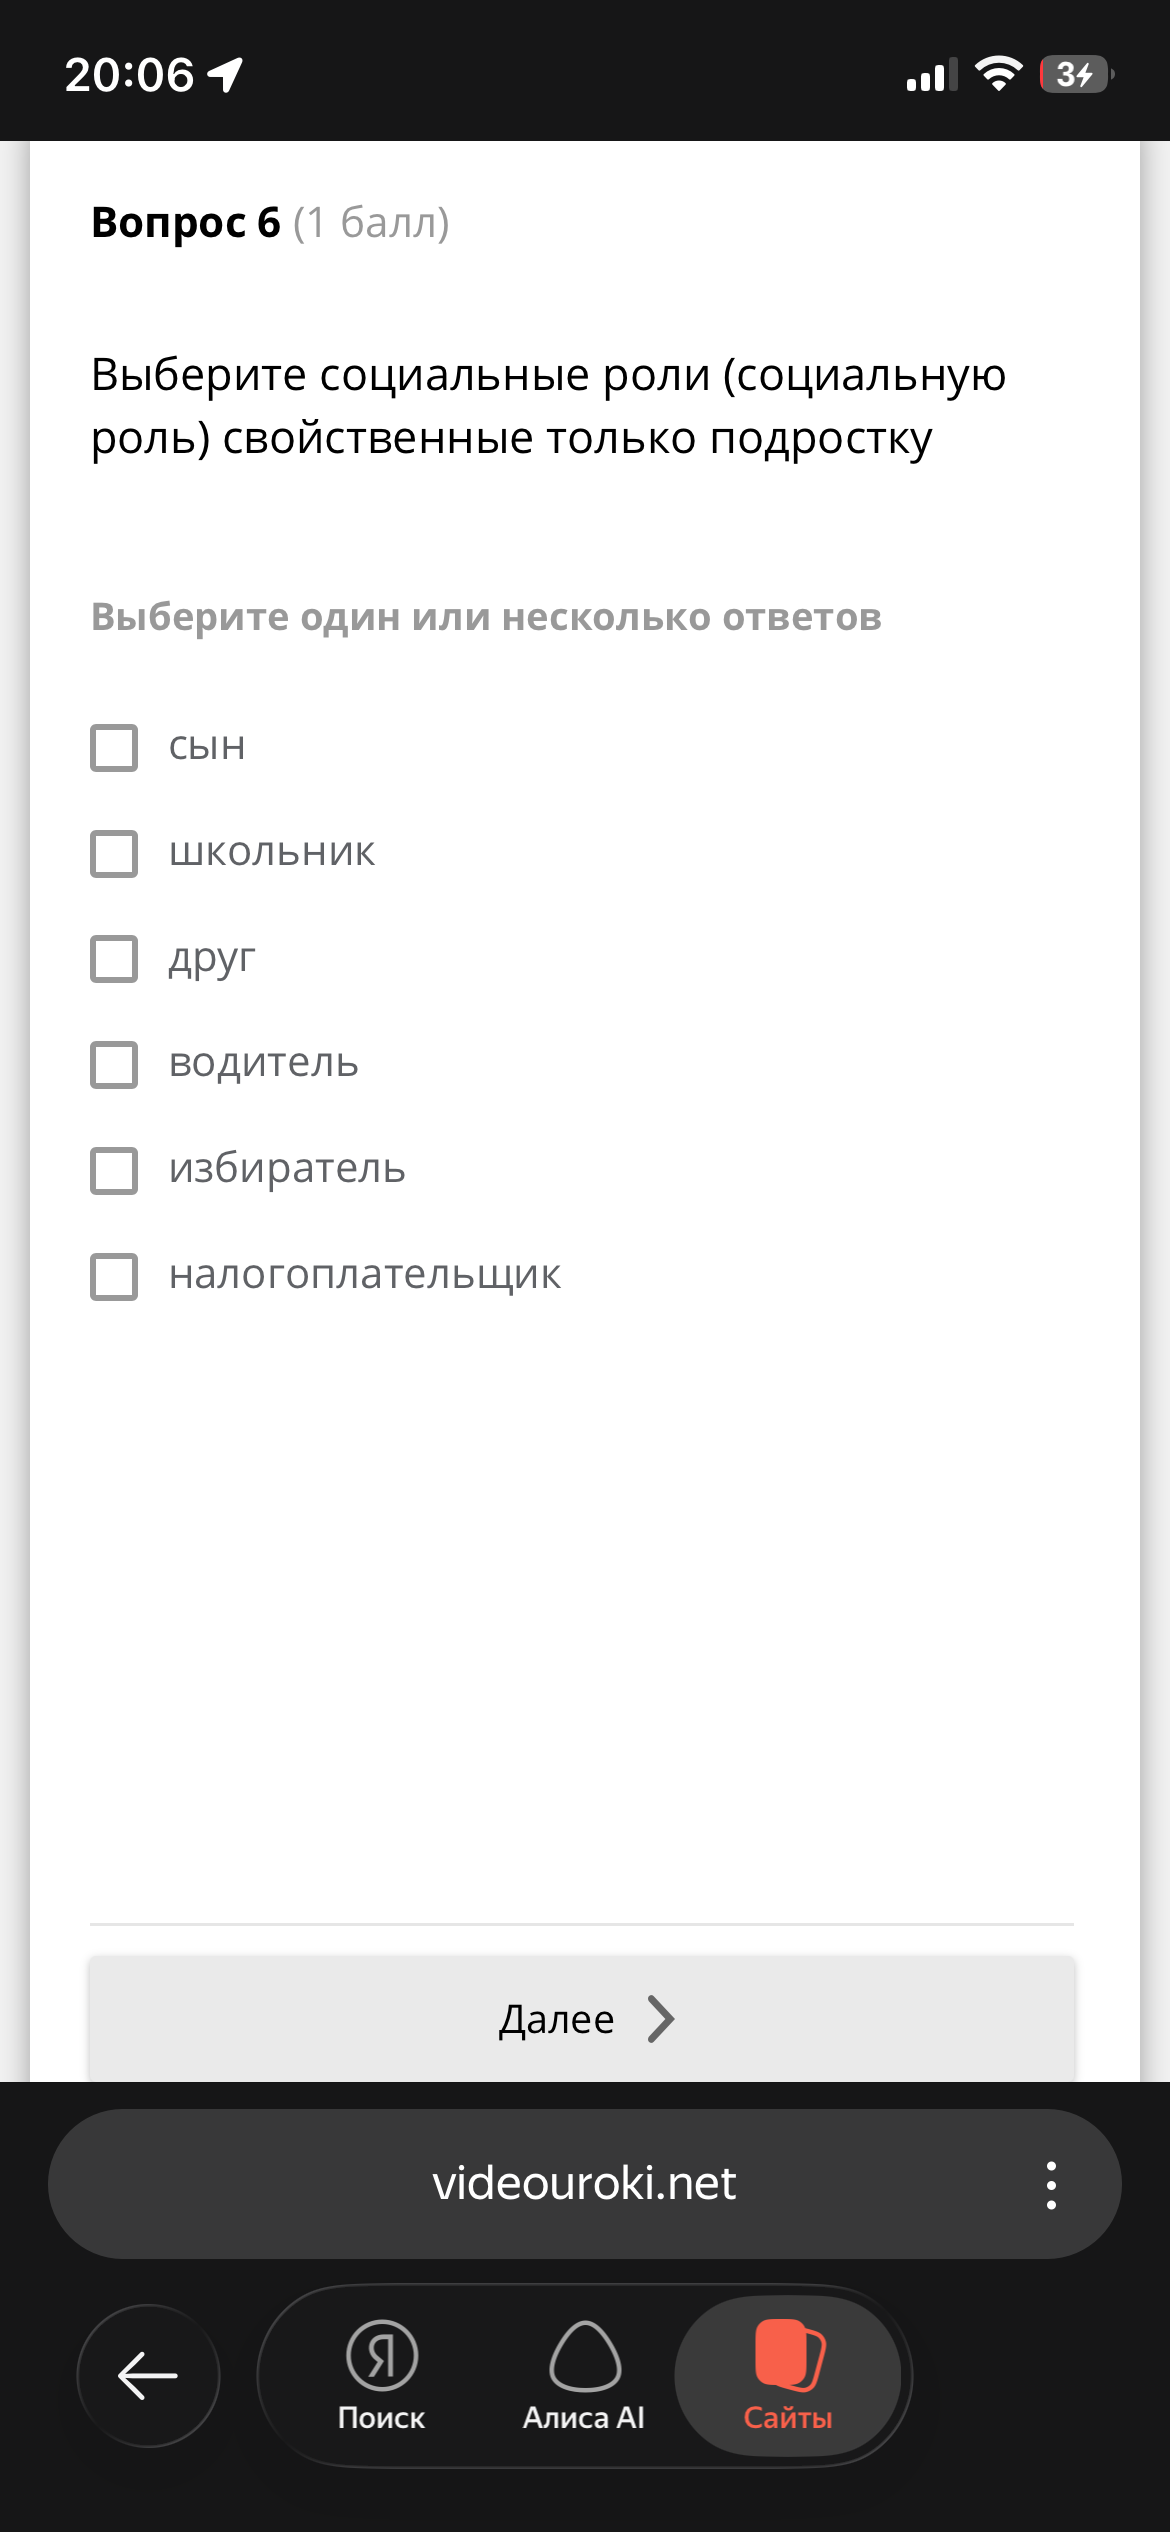
Task: Tap the chevron arrow on the Далее button
Action: pyautogui.click(x=659, y=2018)
